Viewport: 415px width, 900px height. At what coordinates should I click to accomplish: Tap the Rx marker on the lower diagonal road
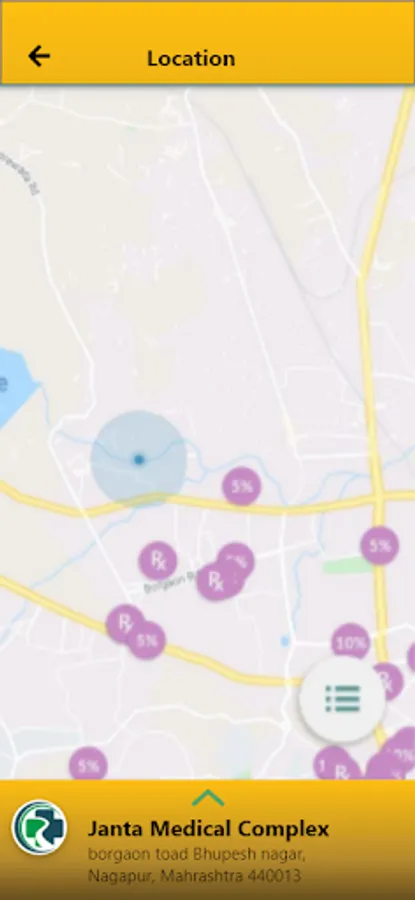tap(125, 623)
